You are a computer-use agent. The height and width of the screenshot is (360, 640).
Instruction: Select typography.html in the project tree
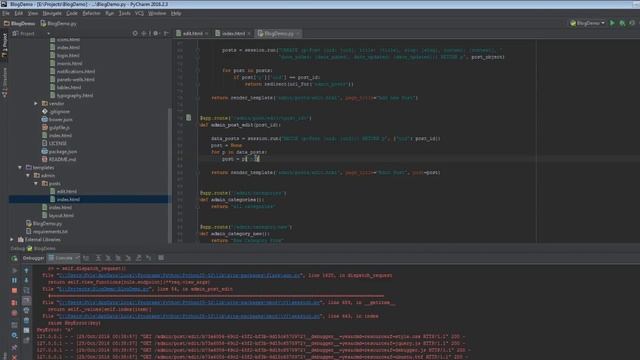[x=71, y=96]
